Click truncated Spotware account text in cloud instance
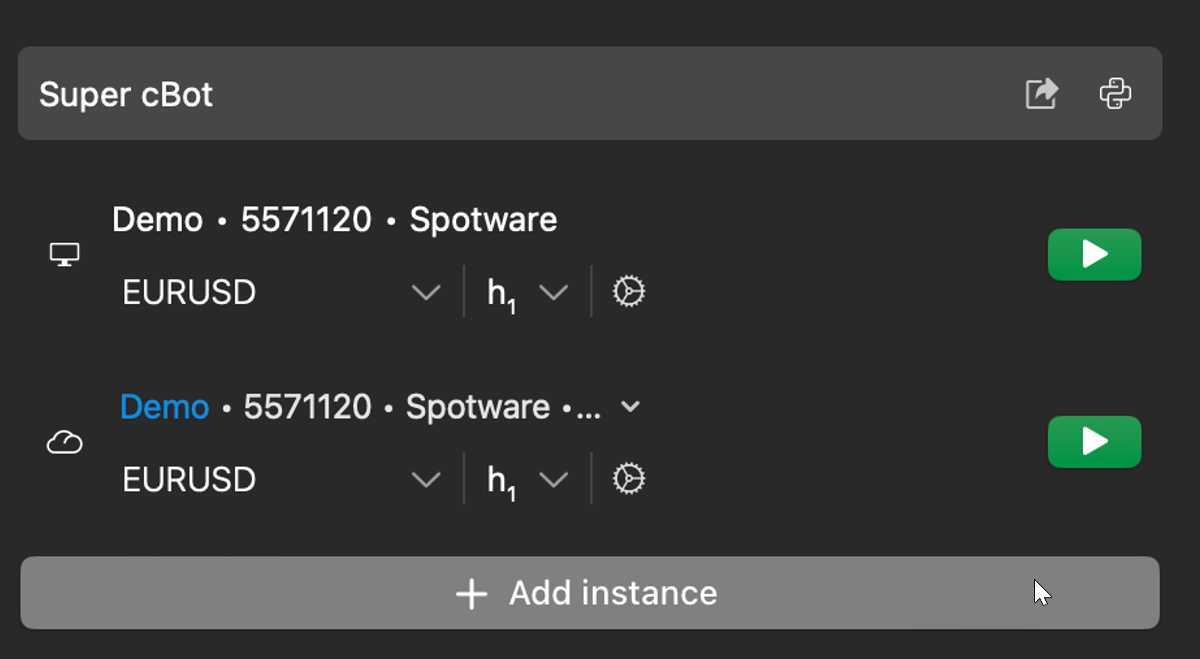1200x659 pixels. pos(478,407)
